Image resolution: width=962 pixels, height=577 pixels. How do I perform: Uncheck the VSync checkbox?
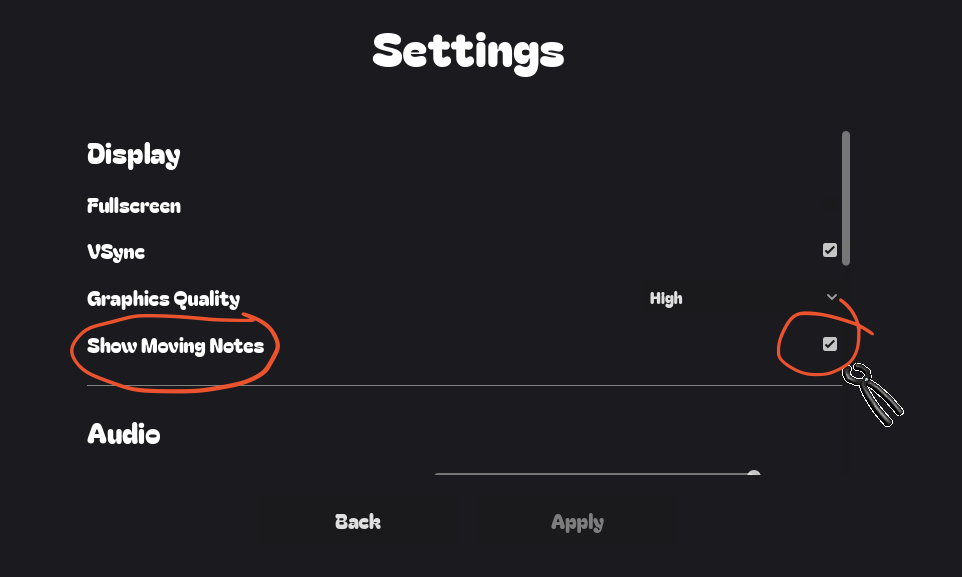[830, 250]
